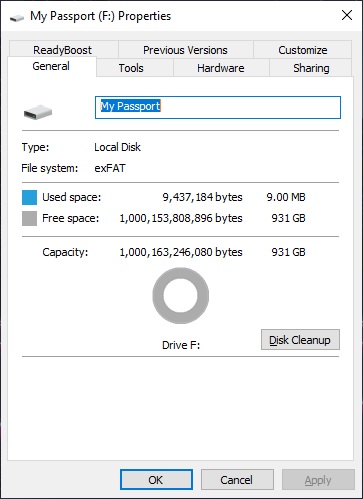The image size is (363, 499).
Task: Click the 'Used space:' label
Action: tap(72, 197)
